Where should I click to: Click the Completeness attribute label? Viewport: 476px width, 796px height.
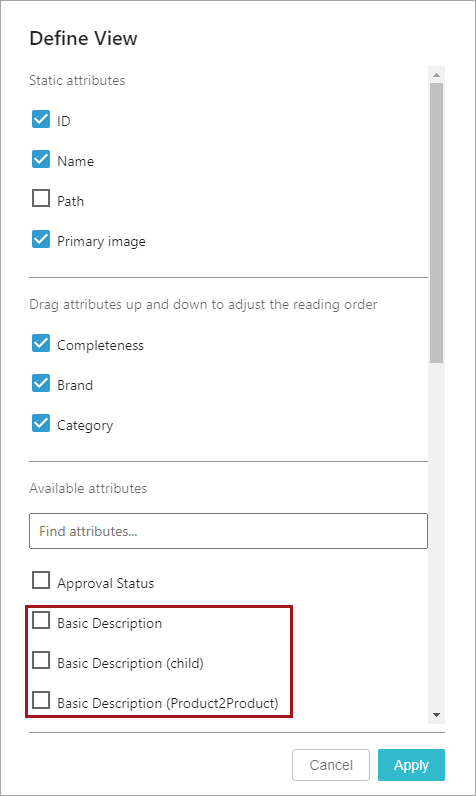click(x=100, y=345)
